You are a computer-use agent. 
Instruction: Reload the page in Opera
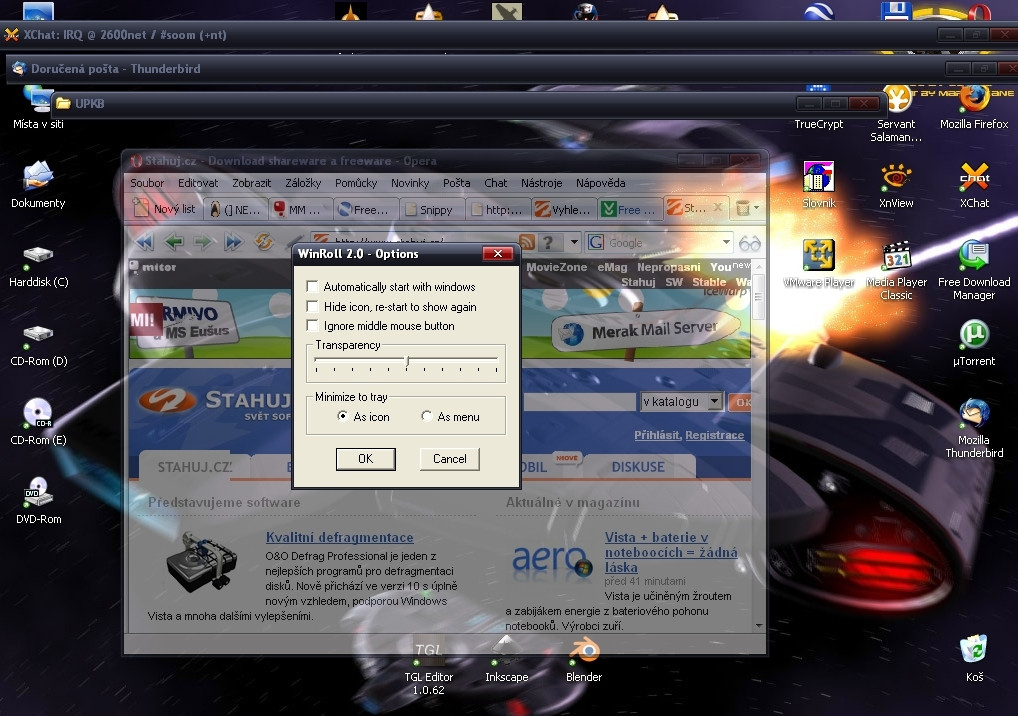point(264,242)
